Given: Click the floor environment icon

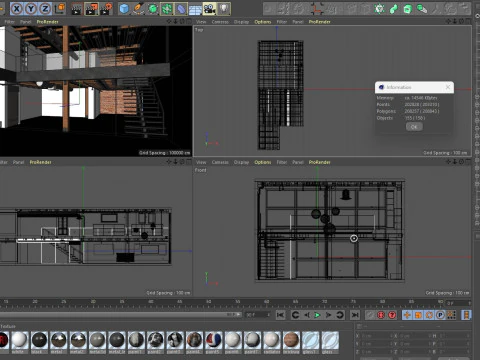Looking at the screenshot, I should (x=195, y=9).
